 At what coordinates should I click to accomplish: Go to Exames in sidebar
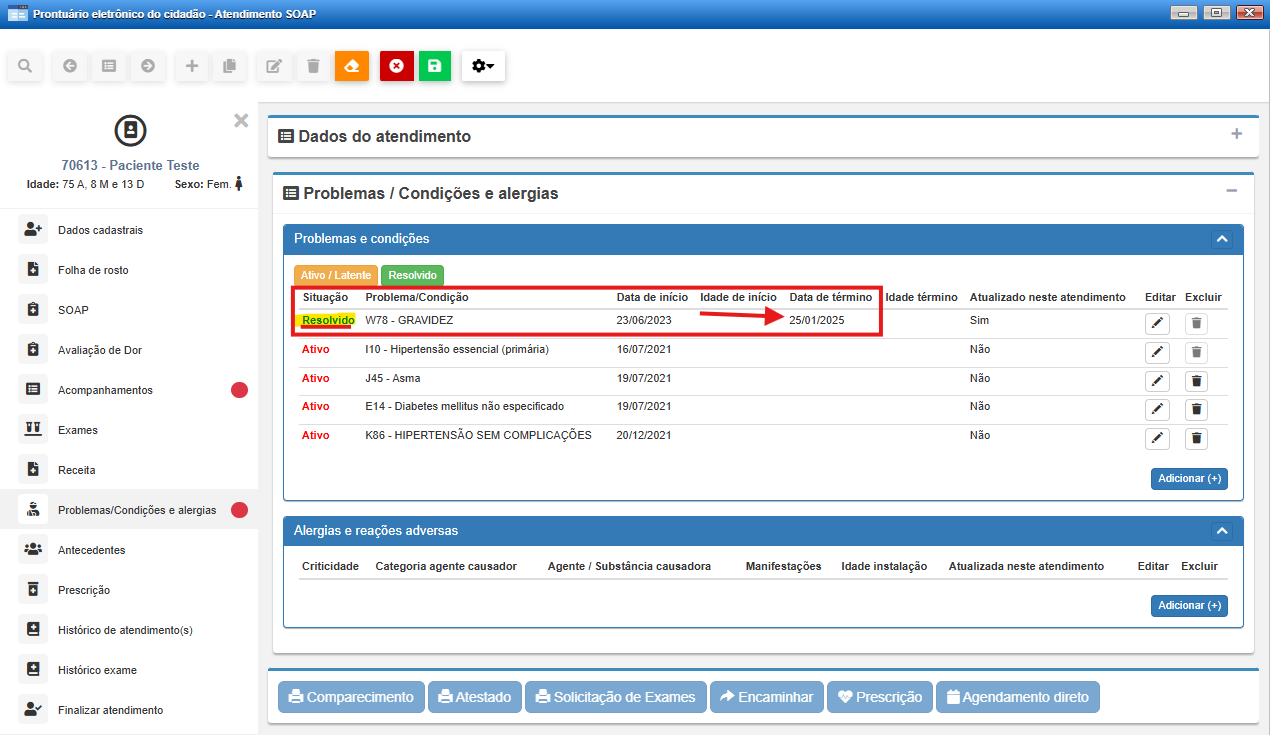click(x=78, y=430)
